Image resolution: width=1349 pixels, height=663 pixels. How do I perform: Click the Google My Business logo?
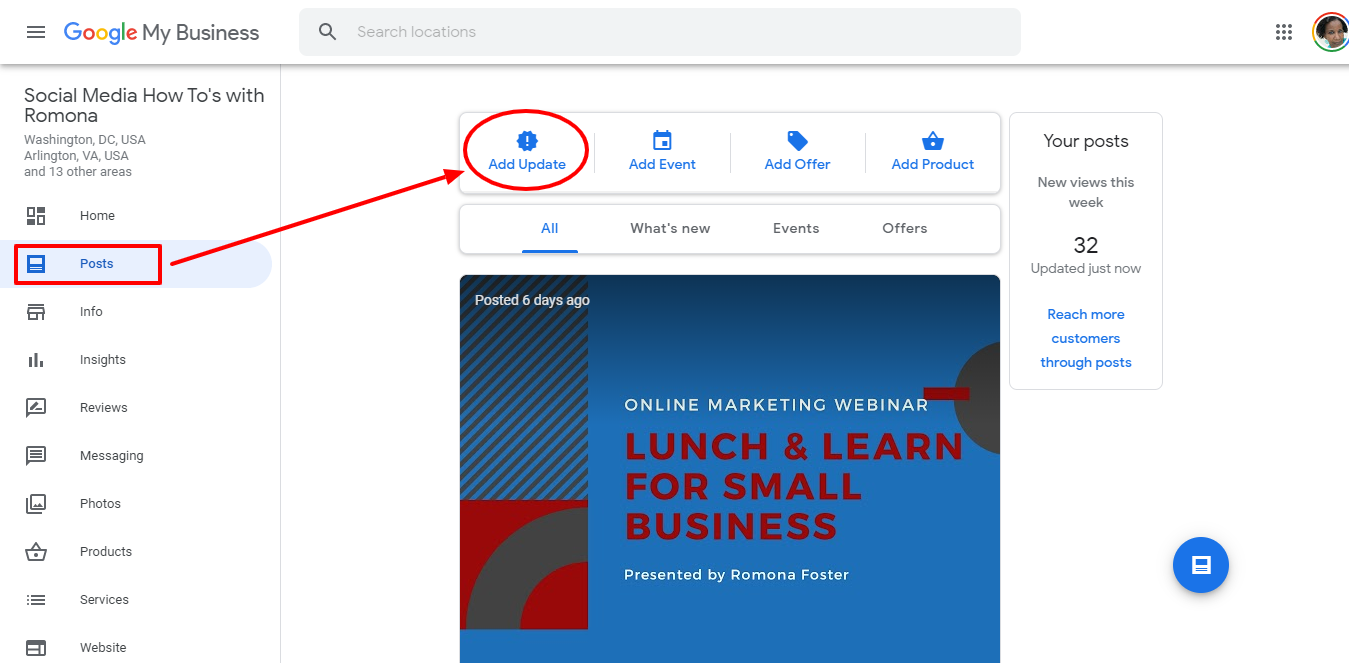pyautogui.click(x=161, y=32)
